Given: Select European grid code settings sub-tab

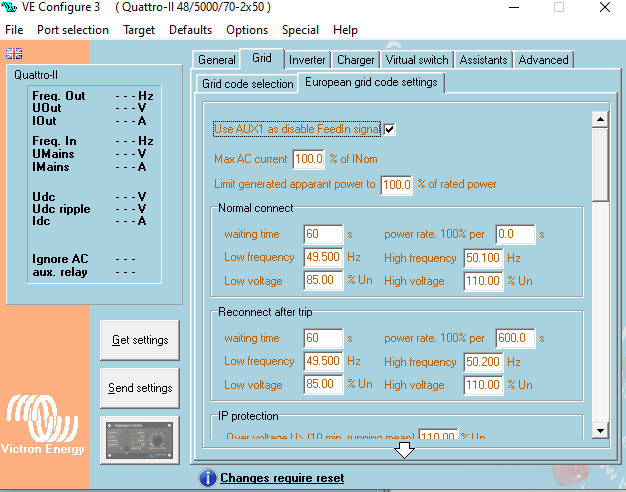Looking at the screenshot, I should click(371, 82).
